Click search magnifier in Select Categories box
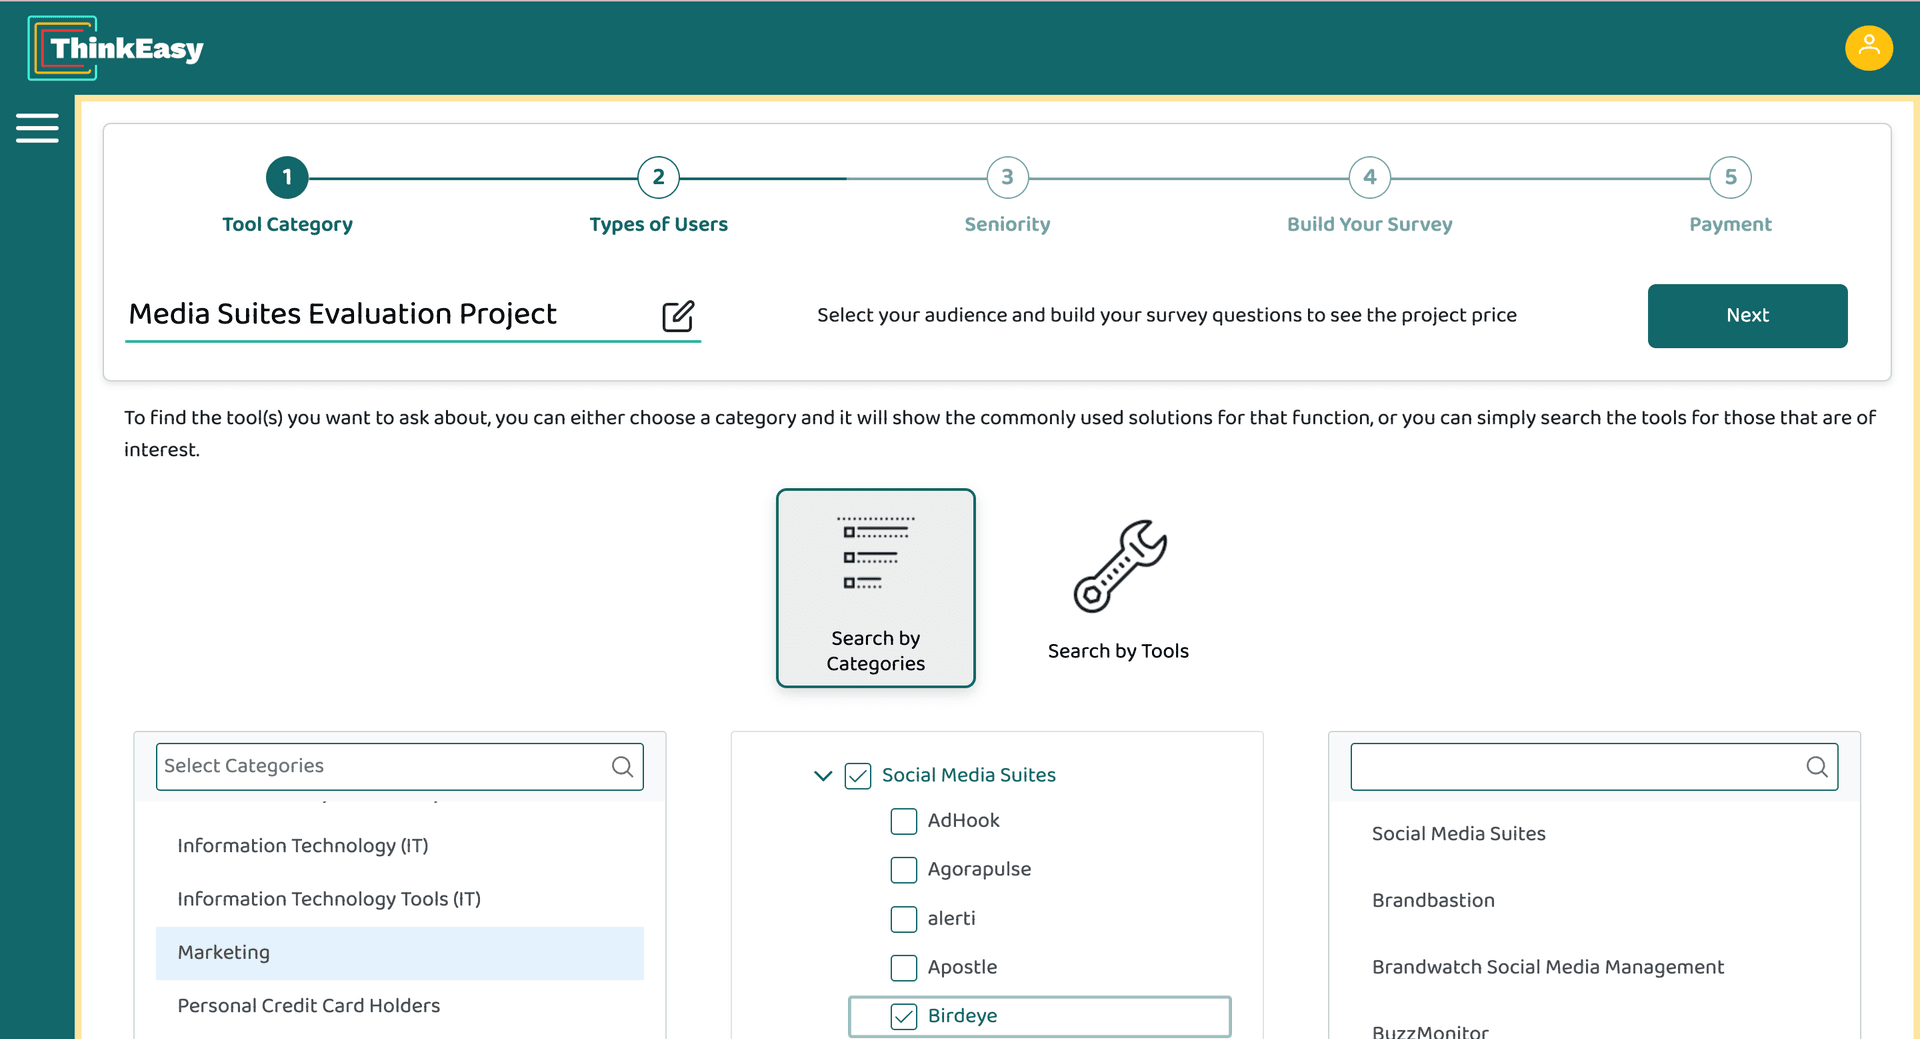Viewport: 1920px width, 1039px height. (622, 767)
